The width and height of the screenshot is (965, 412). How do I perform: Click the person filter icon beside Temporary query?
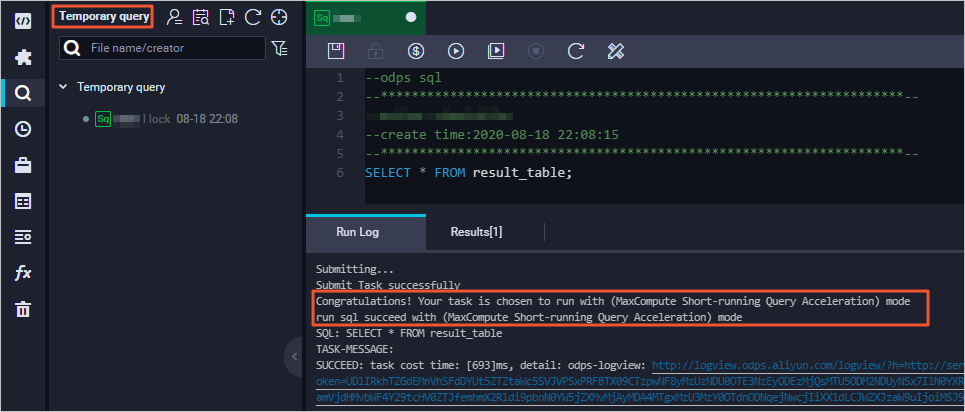[174, 17]
